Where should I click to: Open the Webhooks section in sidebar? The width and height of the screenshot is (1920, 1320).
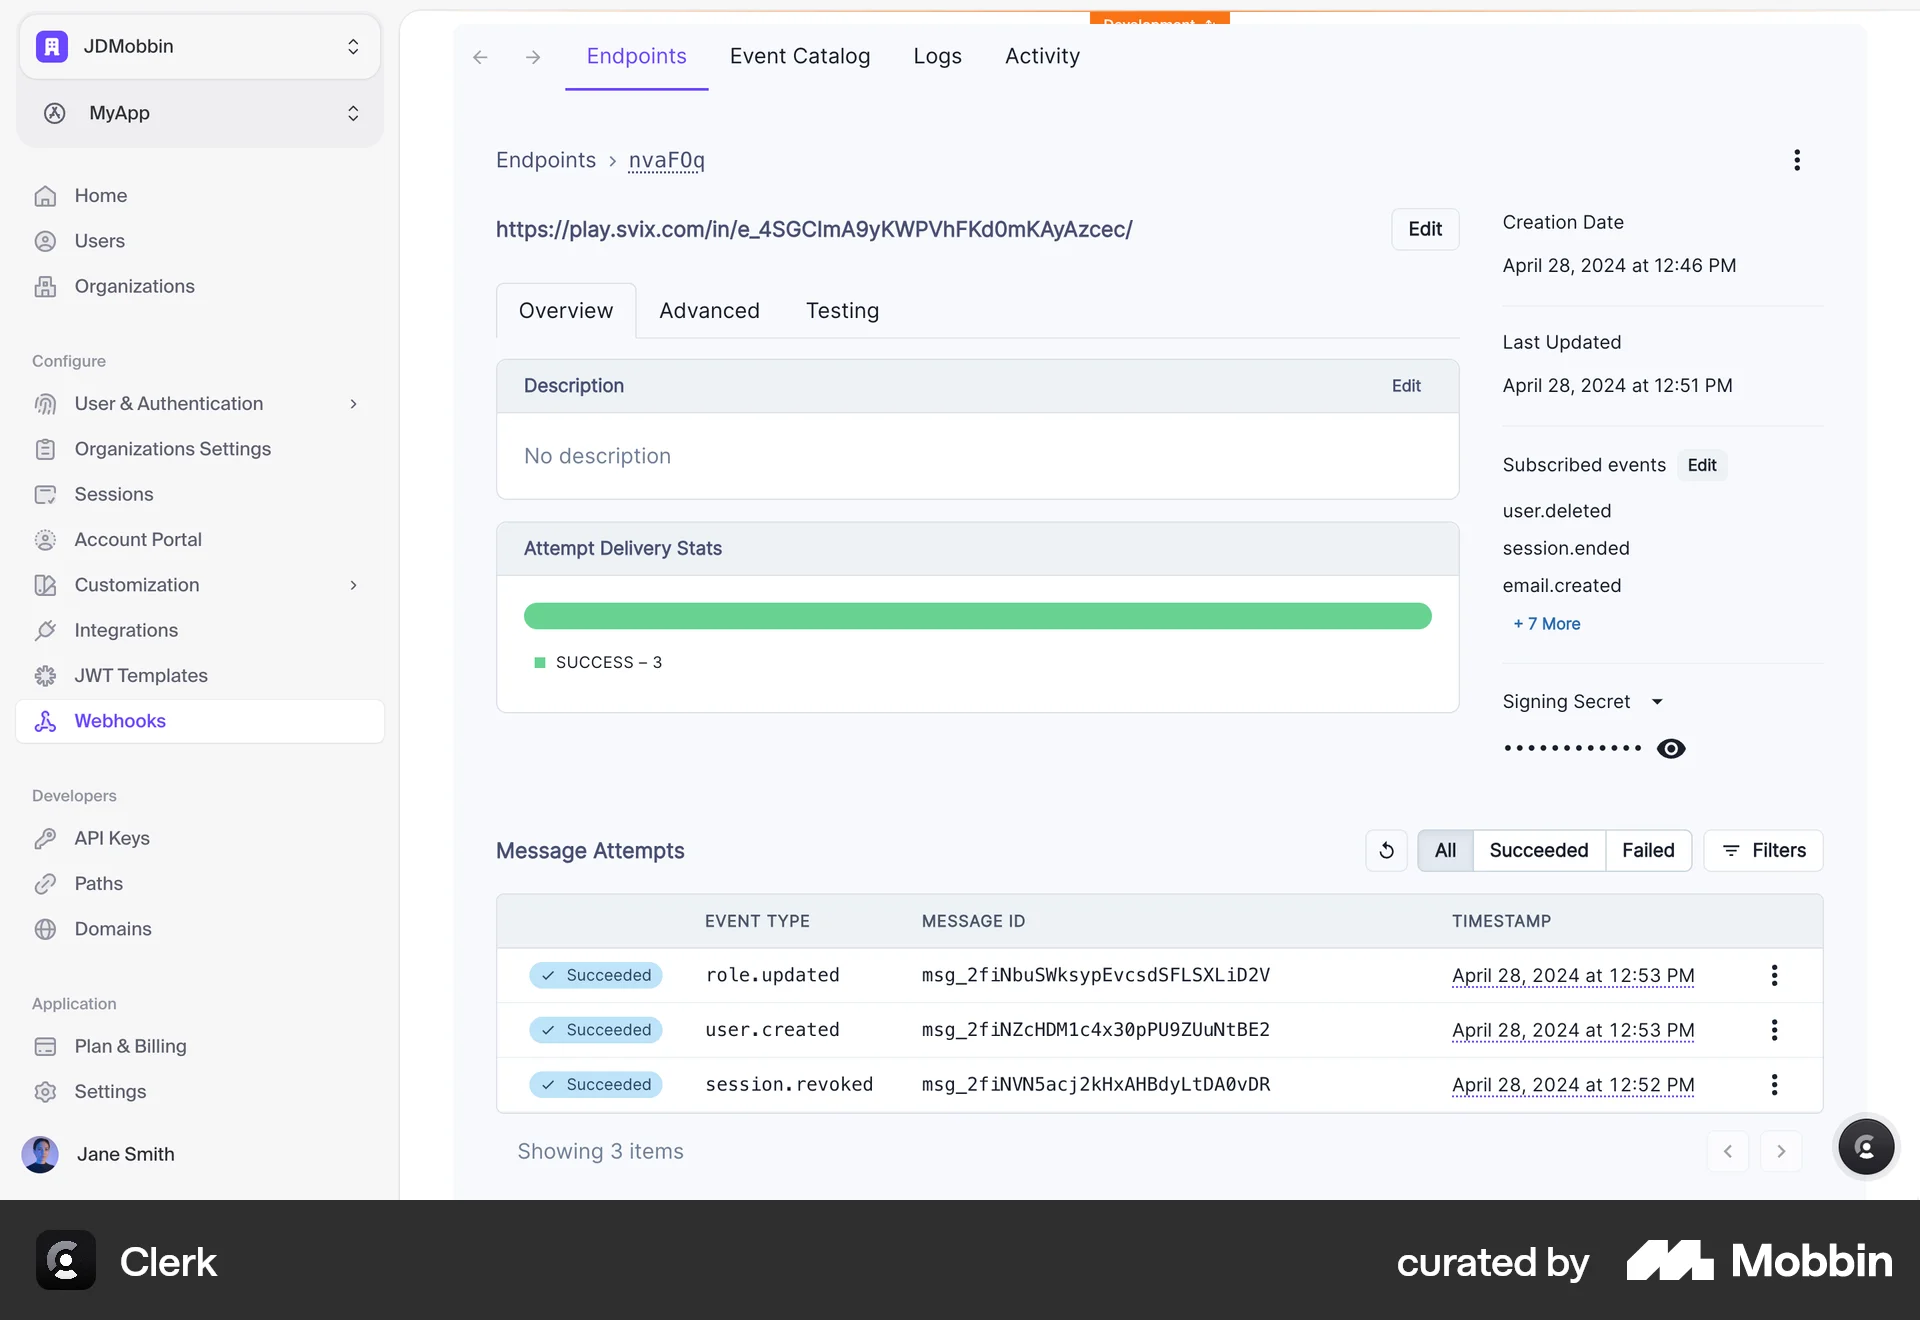click(x=120, y=720)
